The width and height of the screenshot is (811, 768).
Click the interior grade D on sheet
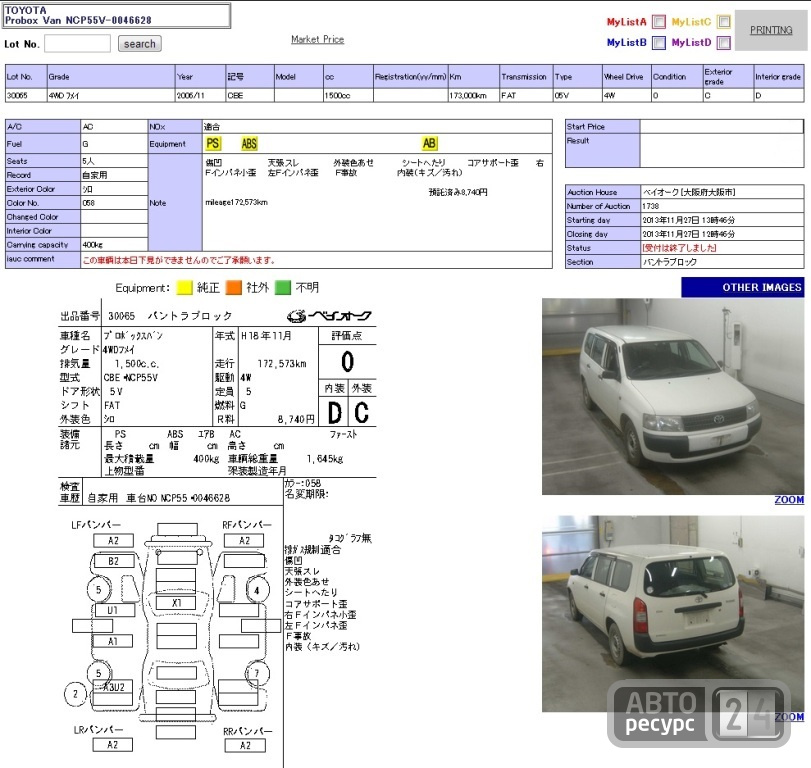(335, 413)
